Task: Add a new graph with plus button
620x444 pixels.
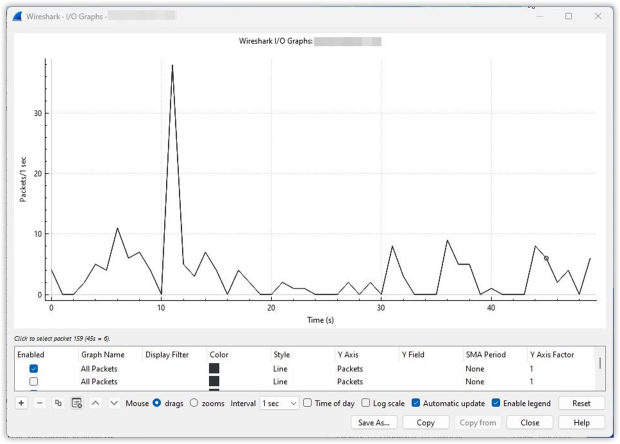Action: point(21,403)
